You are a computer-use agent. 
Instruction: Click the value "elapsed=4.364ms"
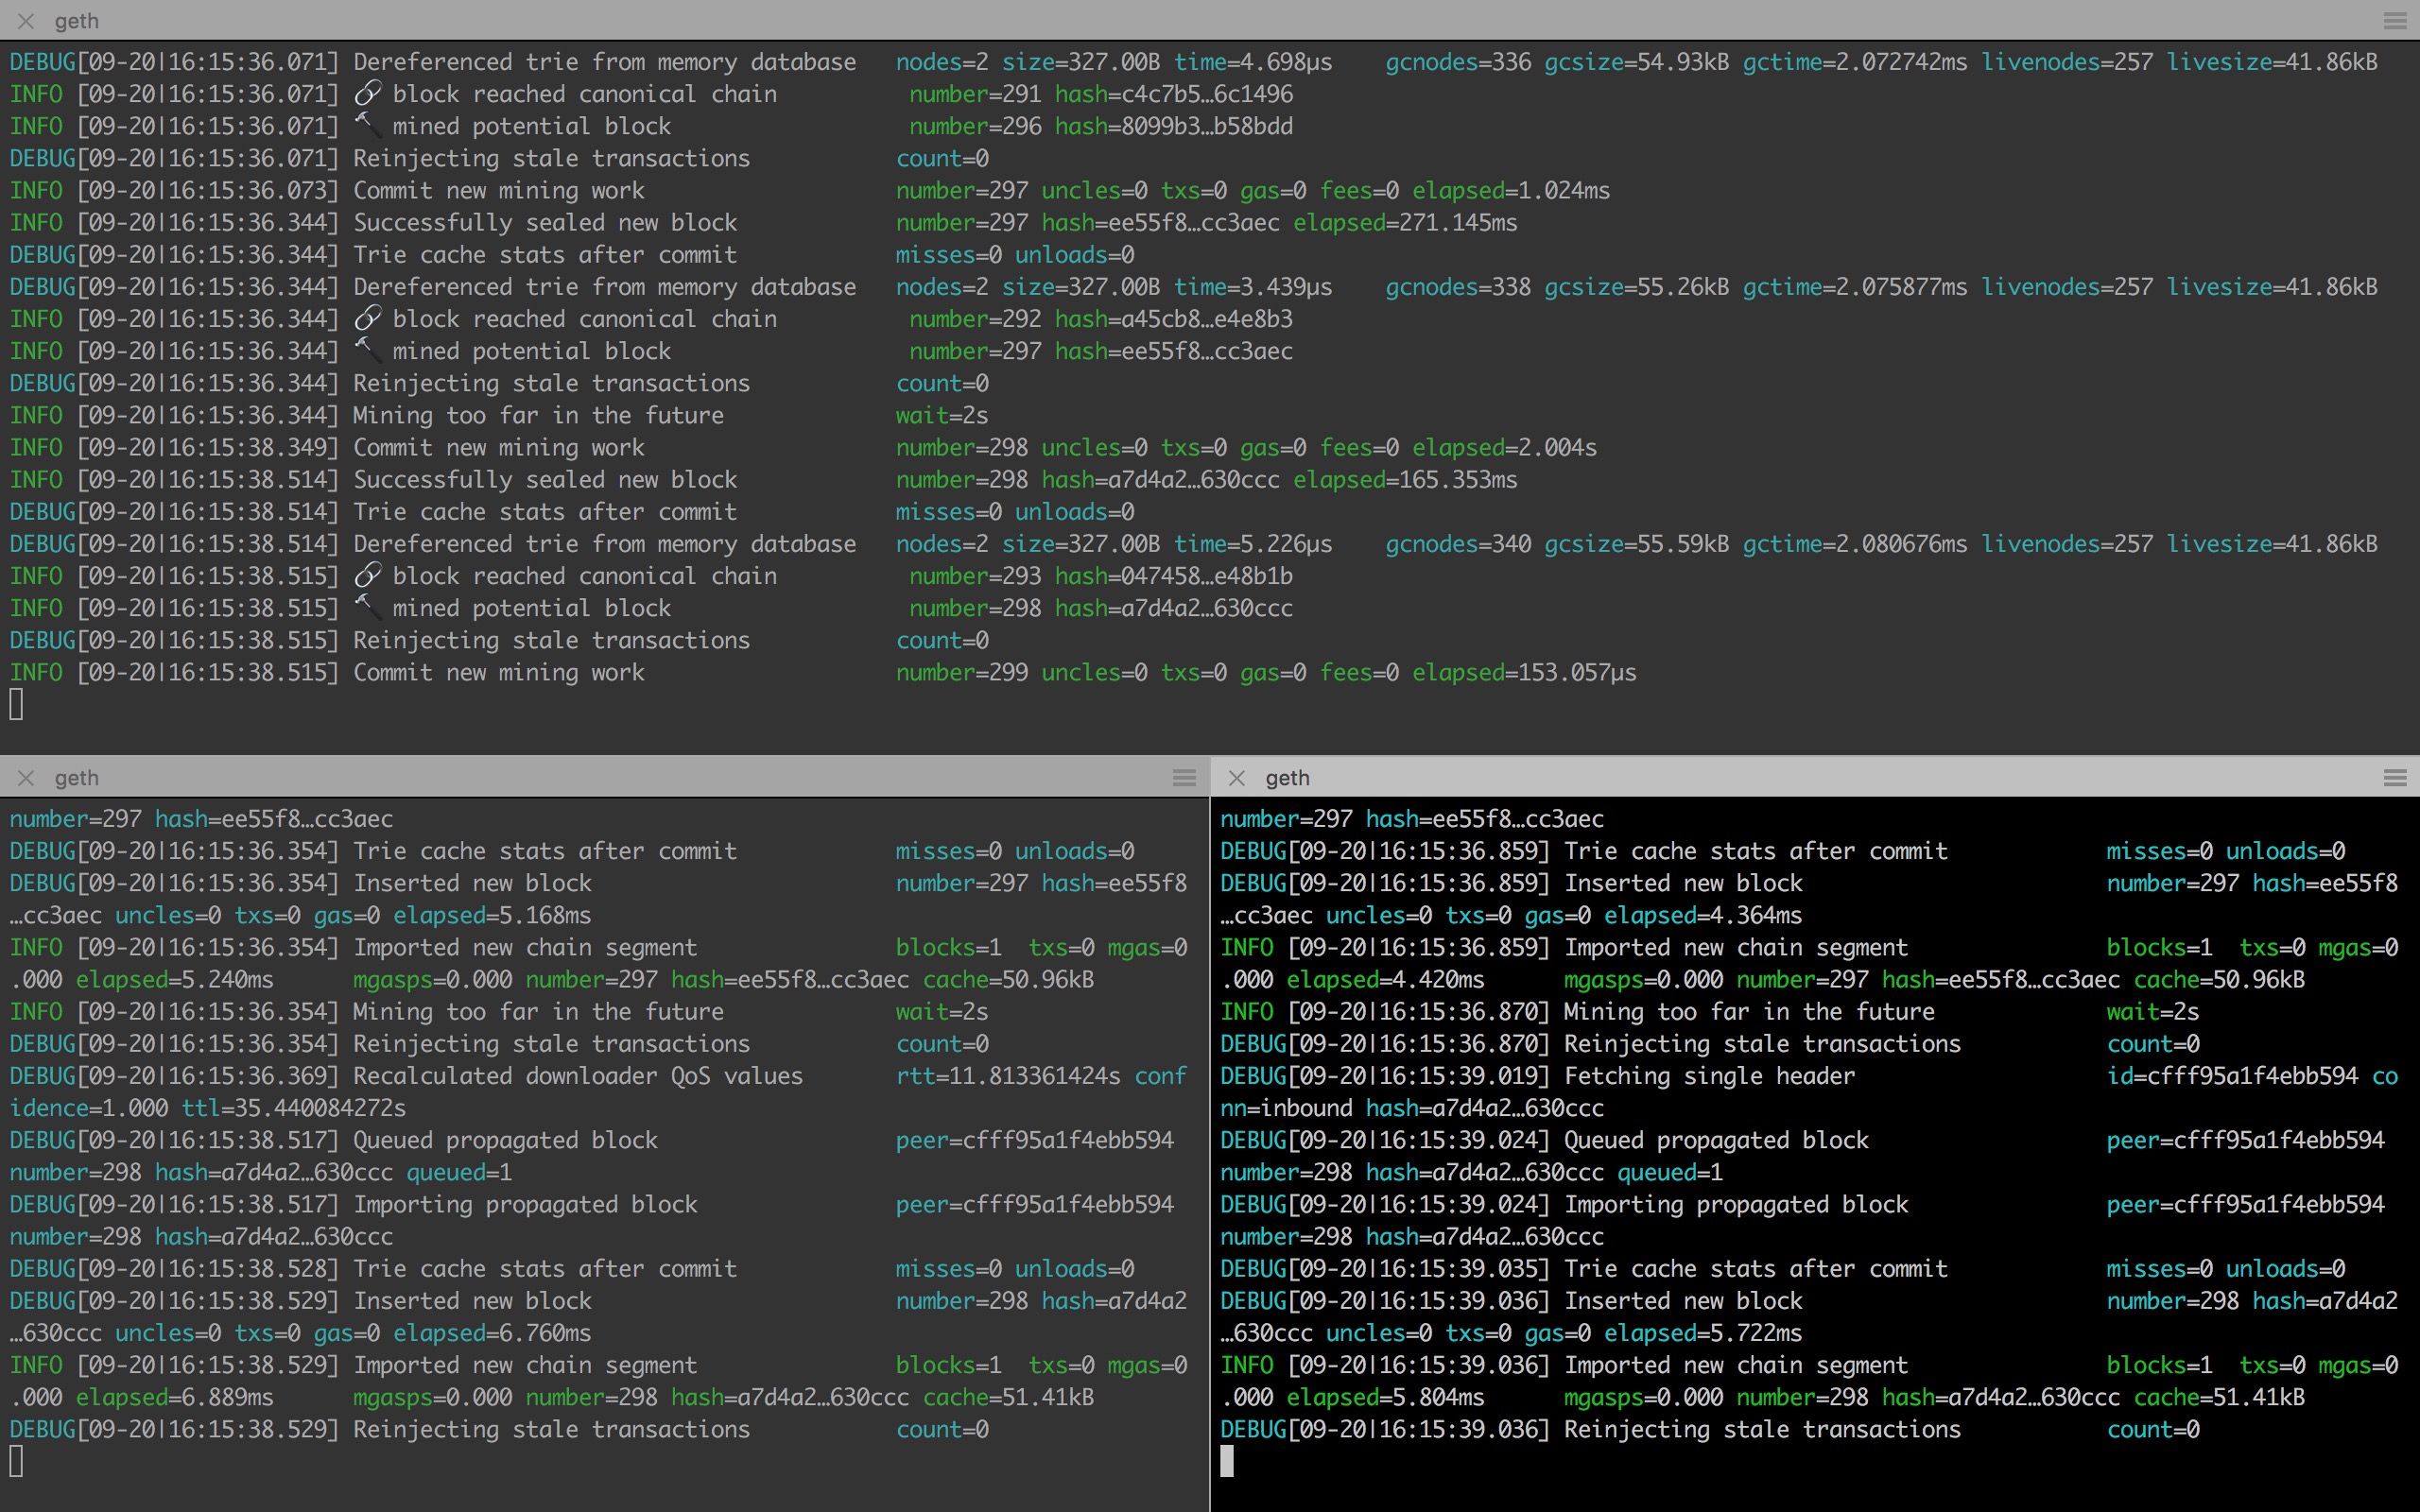click(1703, 915)
